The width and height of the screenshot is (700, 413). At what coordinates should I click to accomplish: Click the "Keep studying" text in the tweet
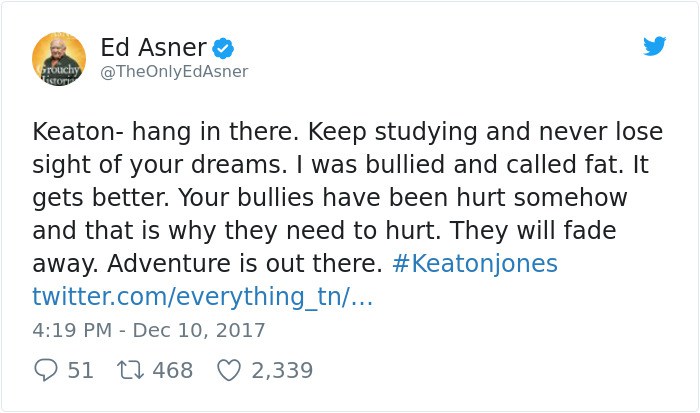pyautogui.click(x=393, y=132)
